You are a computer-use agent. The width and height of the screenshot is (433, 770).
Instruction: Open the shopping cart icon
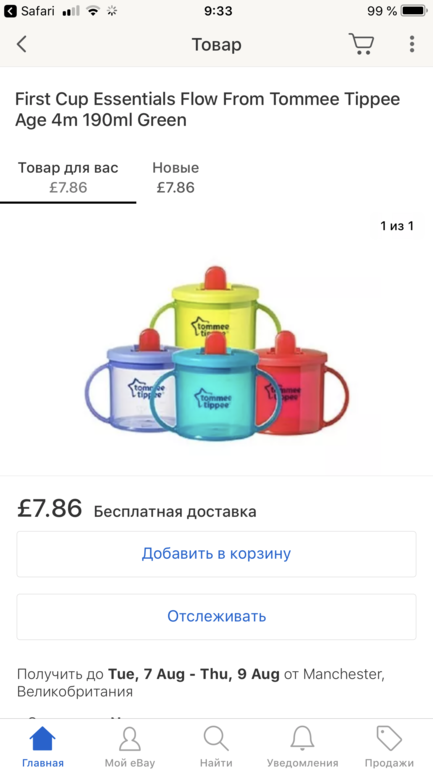pos(361,44)
